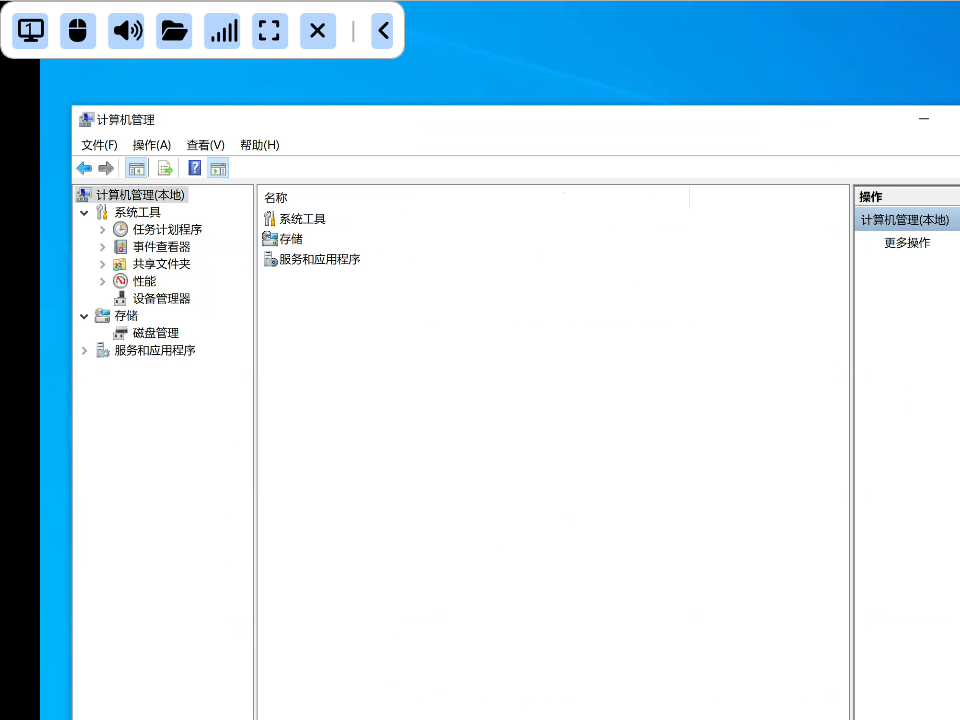The width and height of the screenshot is (960, 720).
Task: Click the mouse icon in remote toolbar
Action: (x=78, y=31)
